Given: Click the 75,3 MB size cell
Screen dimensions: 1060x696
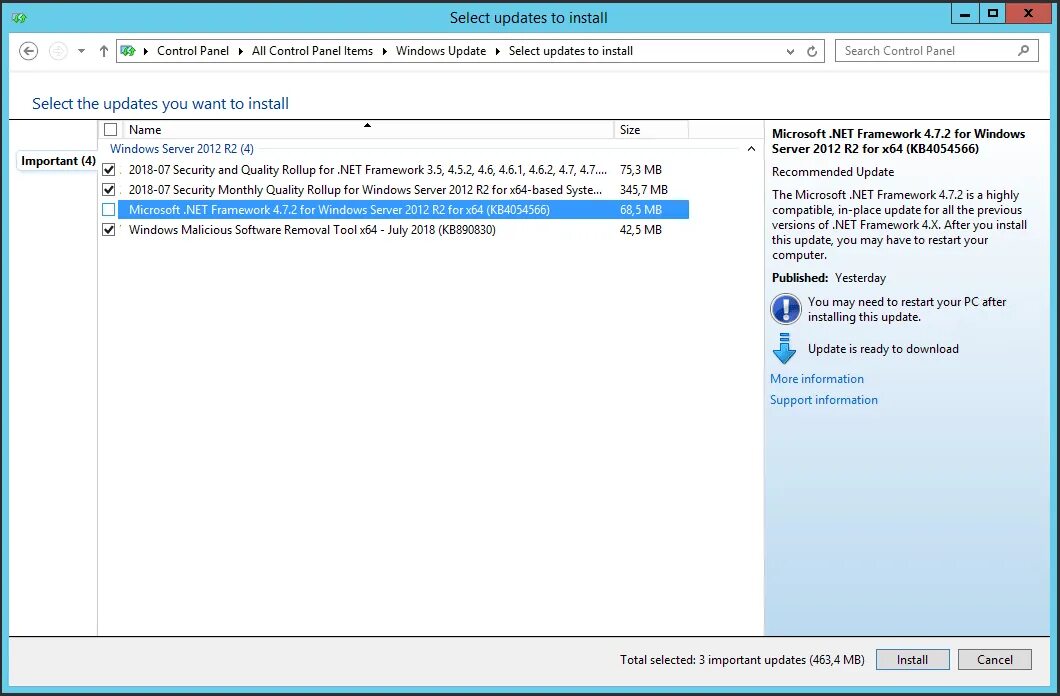Looking at the screenshot, I should [641, 170].
